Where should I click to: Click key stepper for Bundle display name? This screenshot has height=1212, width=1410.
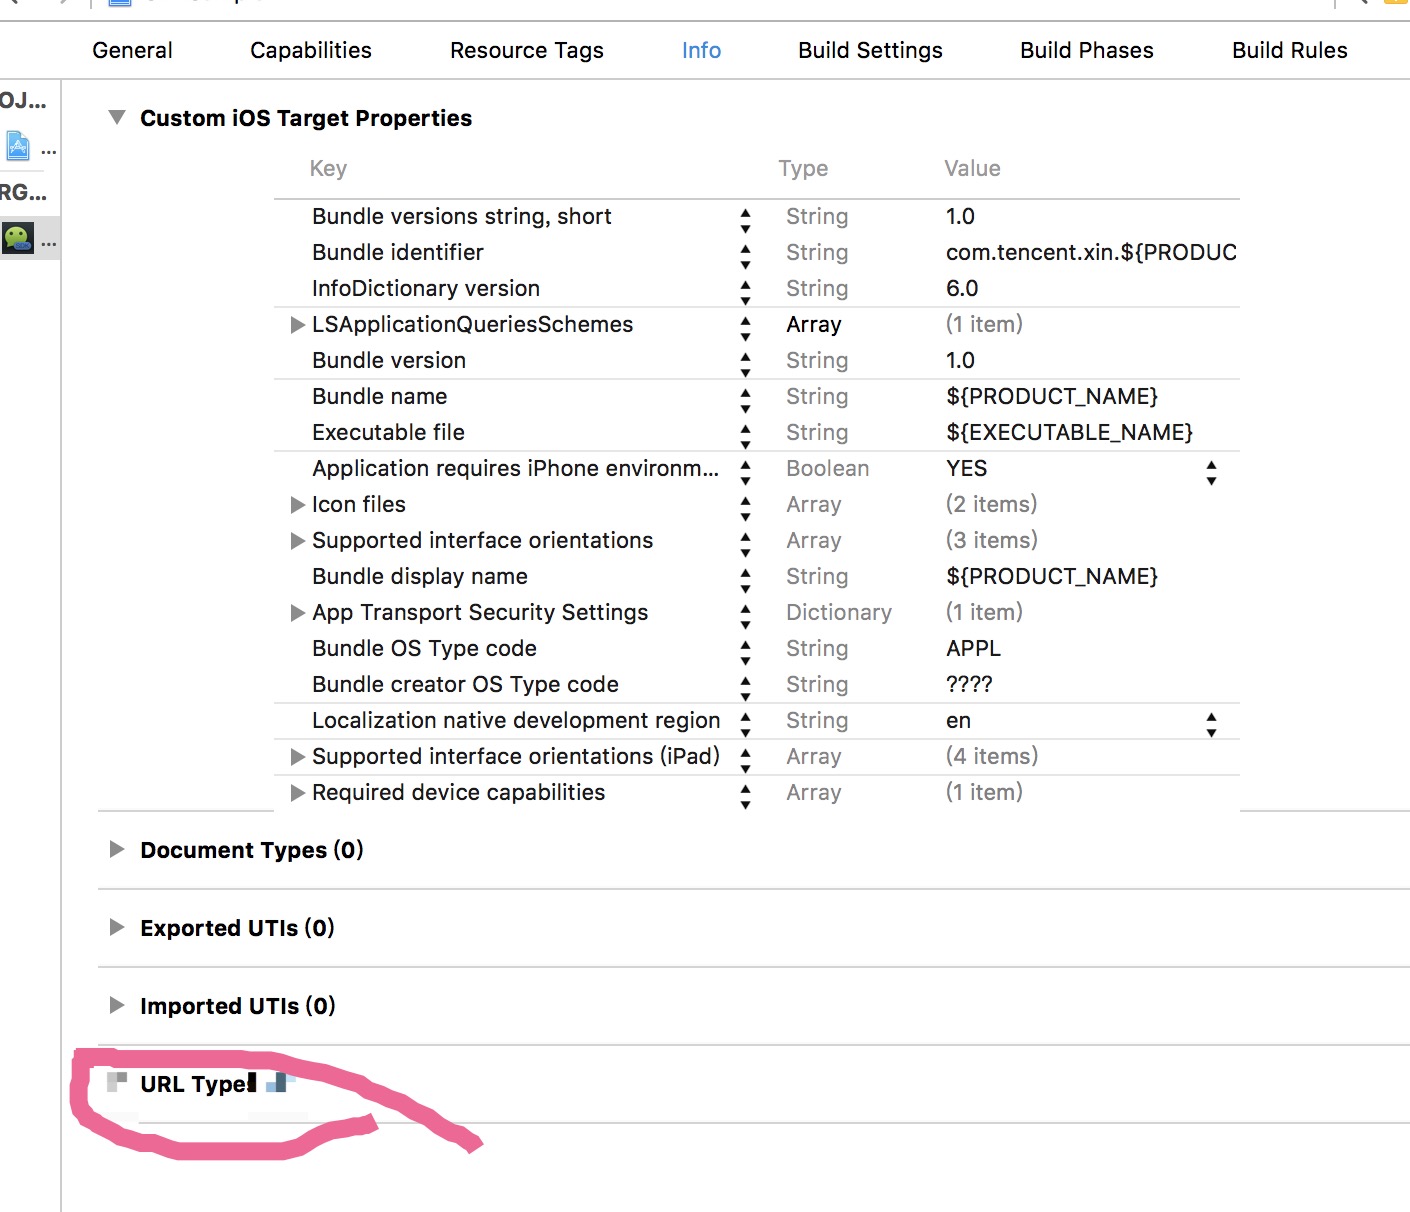[745, 580]
